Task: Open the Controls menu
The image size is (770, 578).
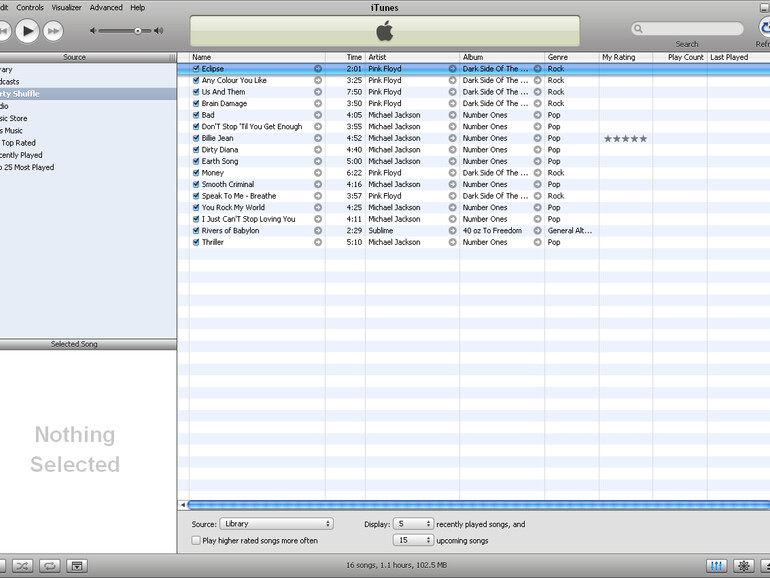Action: point(30,7)
